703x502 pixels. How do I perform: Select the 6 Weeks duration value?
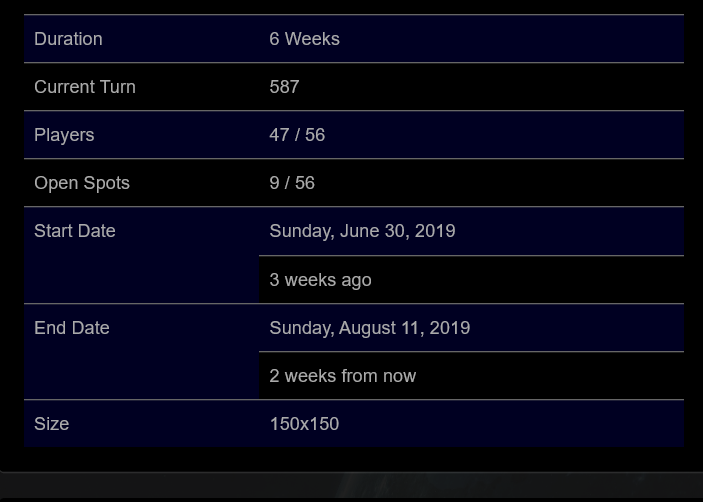click(x=304, y=39)
